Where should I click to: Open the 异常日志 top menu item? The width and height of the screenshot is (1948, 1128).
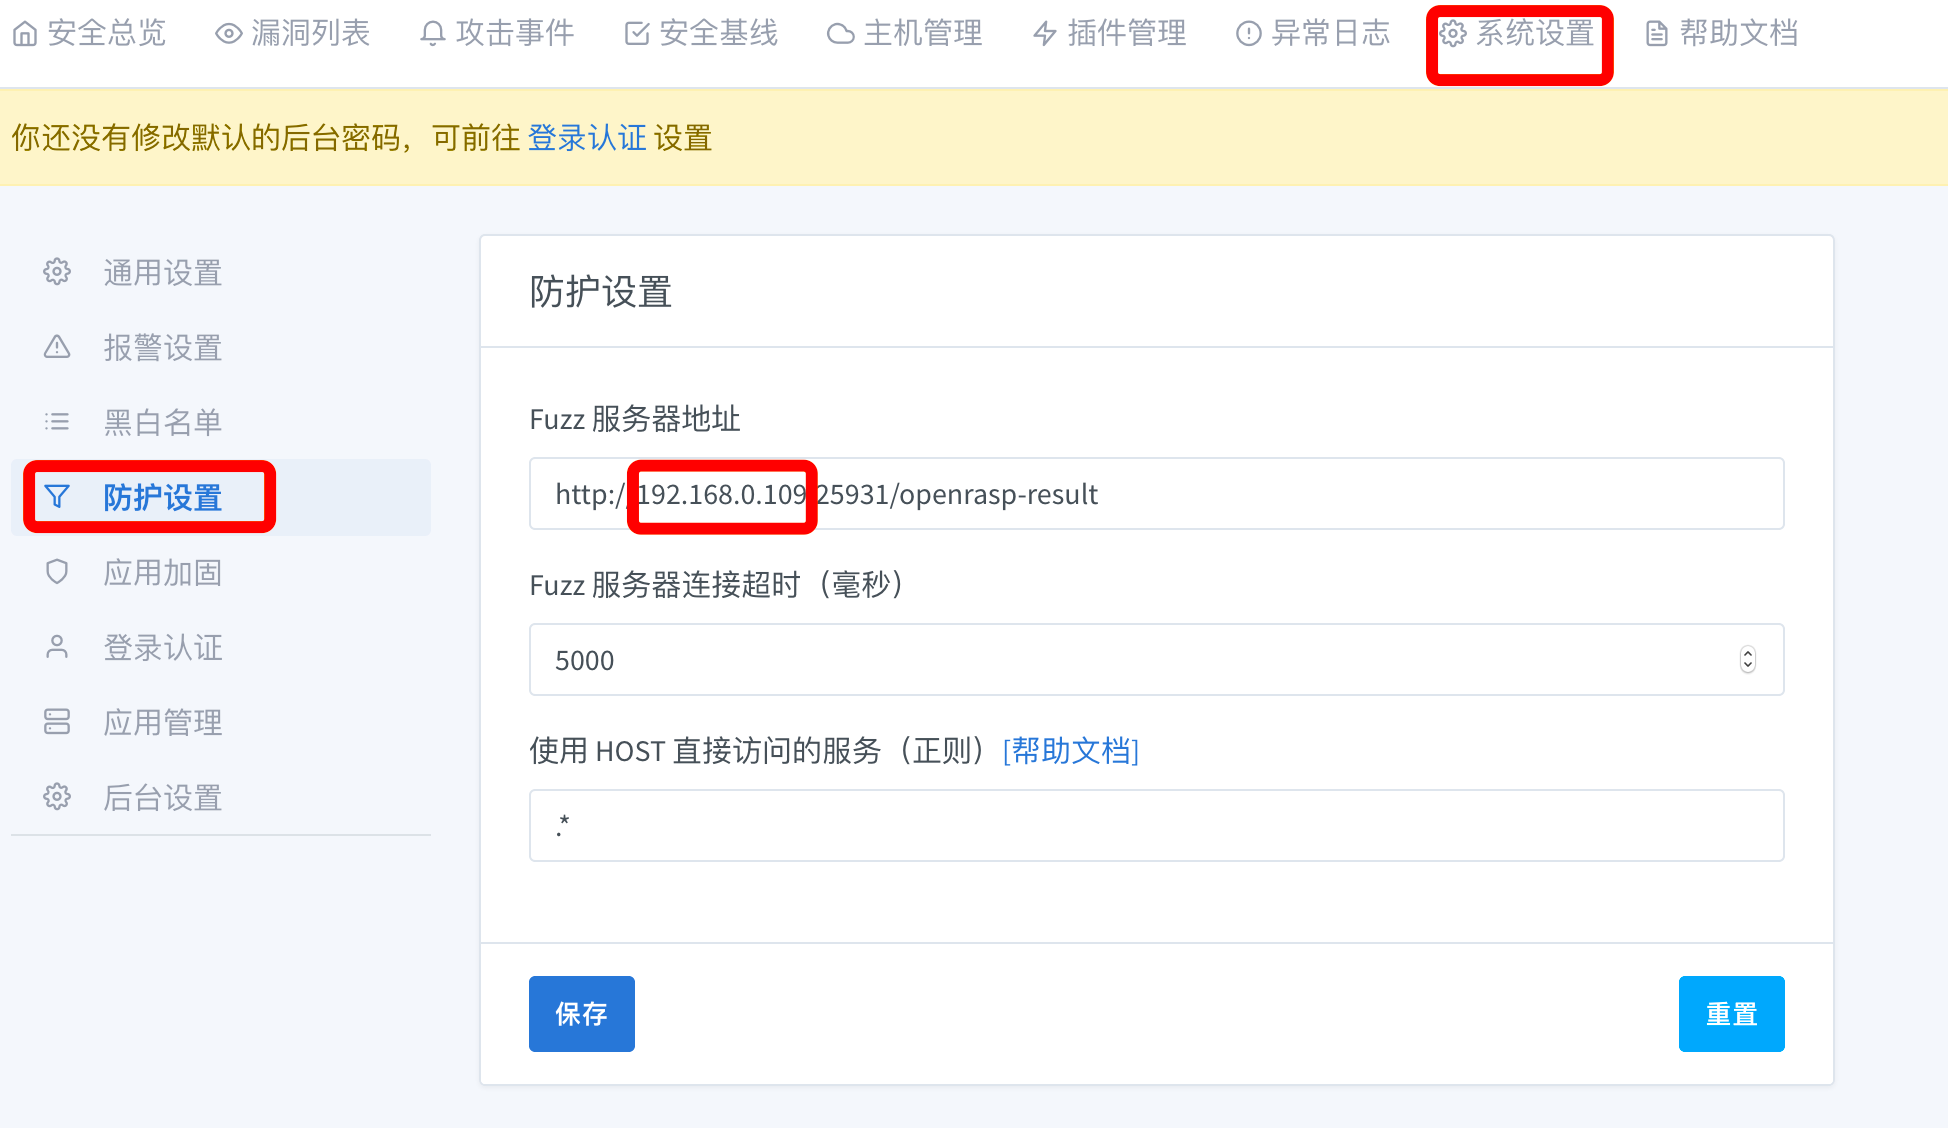click(1313, 34)
